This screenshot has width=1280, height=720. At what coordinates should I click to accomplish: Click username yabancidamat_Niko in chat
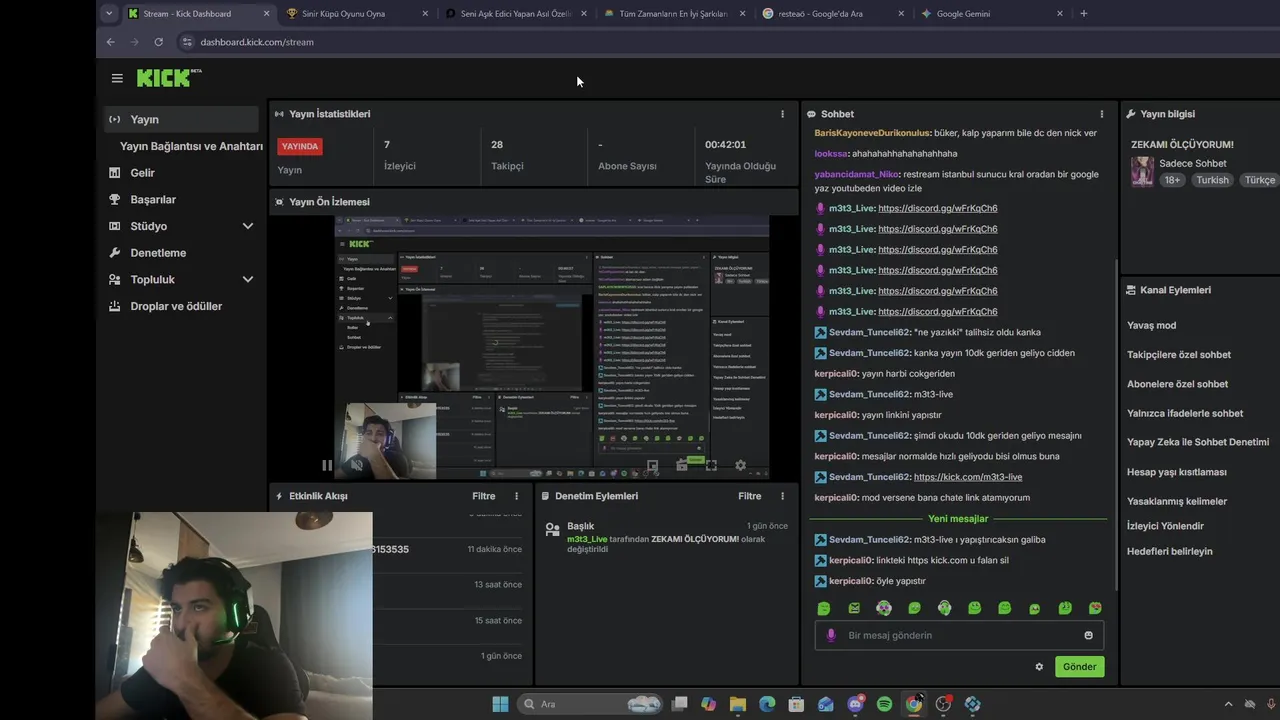click(856, 174)
